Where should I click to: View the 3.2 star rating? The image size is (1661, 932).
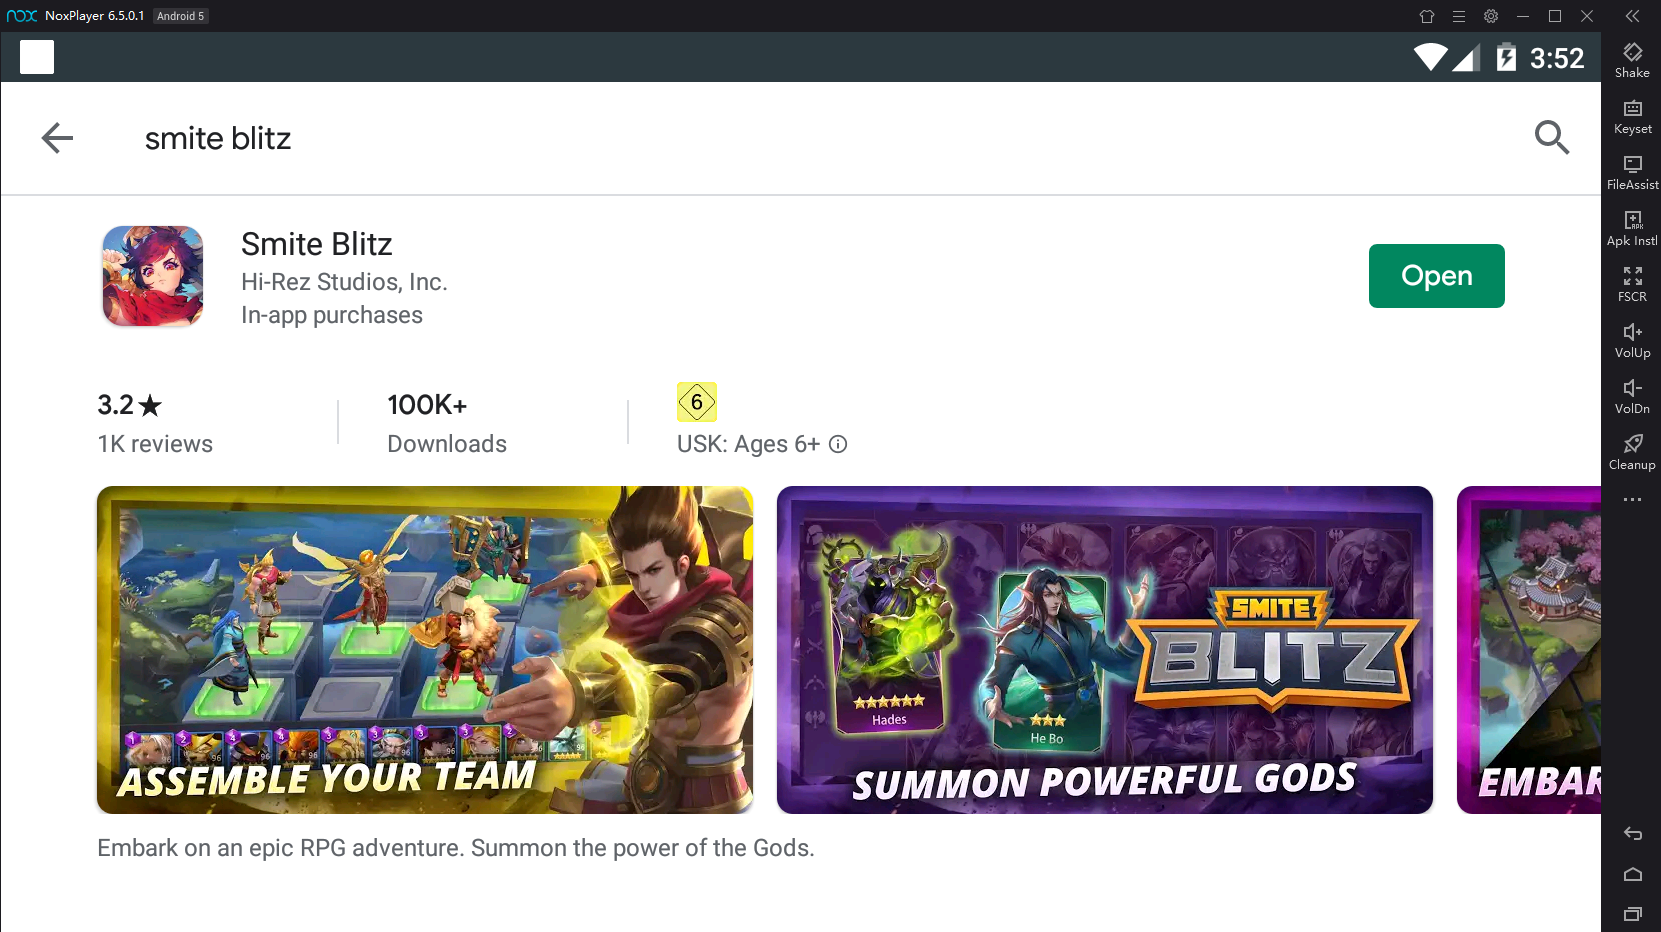(129, 405)
